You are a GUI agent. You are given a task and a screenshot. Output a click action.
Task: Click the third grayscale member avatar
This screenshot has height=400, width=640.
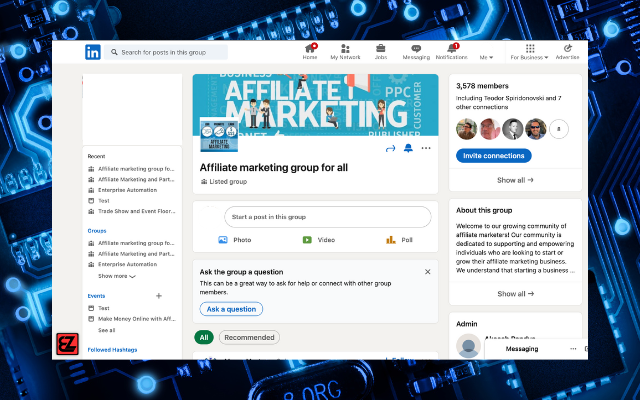(x=513, y=129)
